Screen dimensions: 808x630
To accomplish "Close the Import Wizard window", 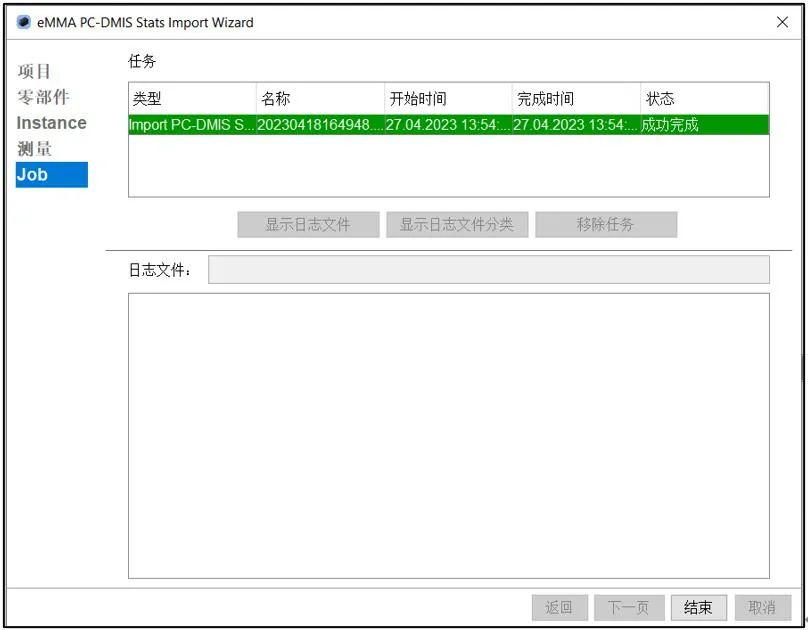I will [782, 22].
